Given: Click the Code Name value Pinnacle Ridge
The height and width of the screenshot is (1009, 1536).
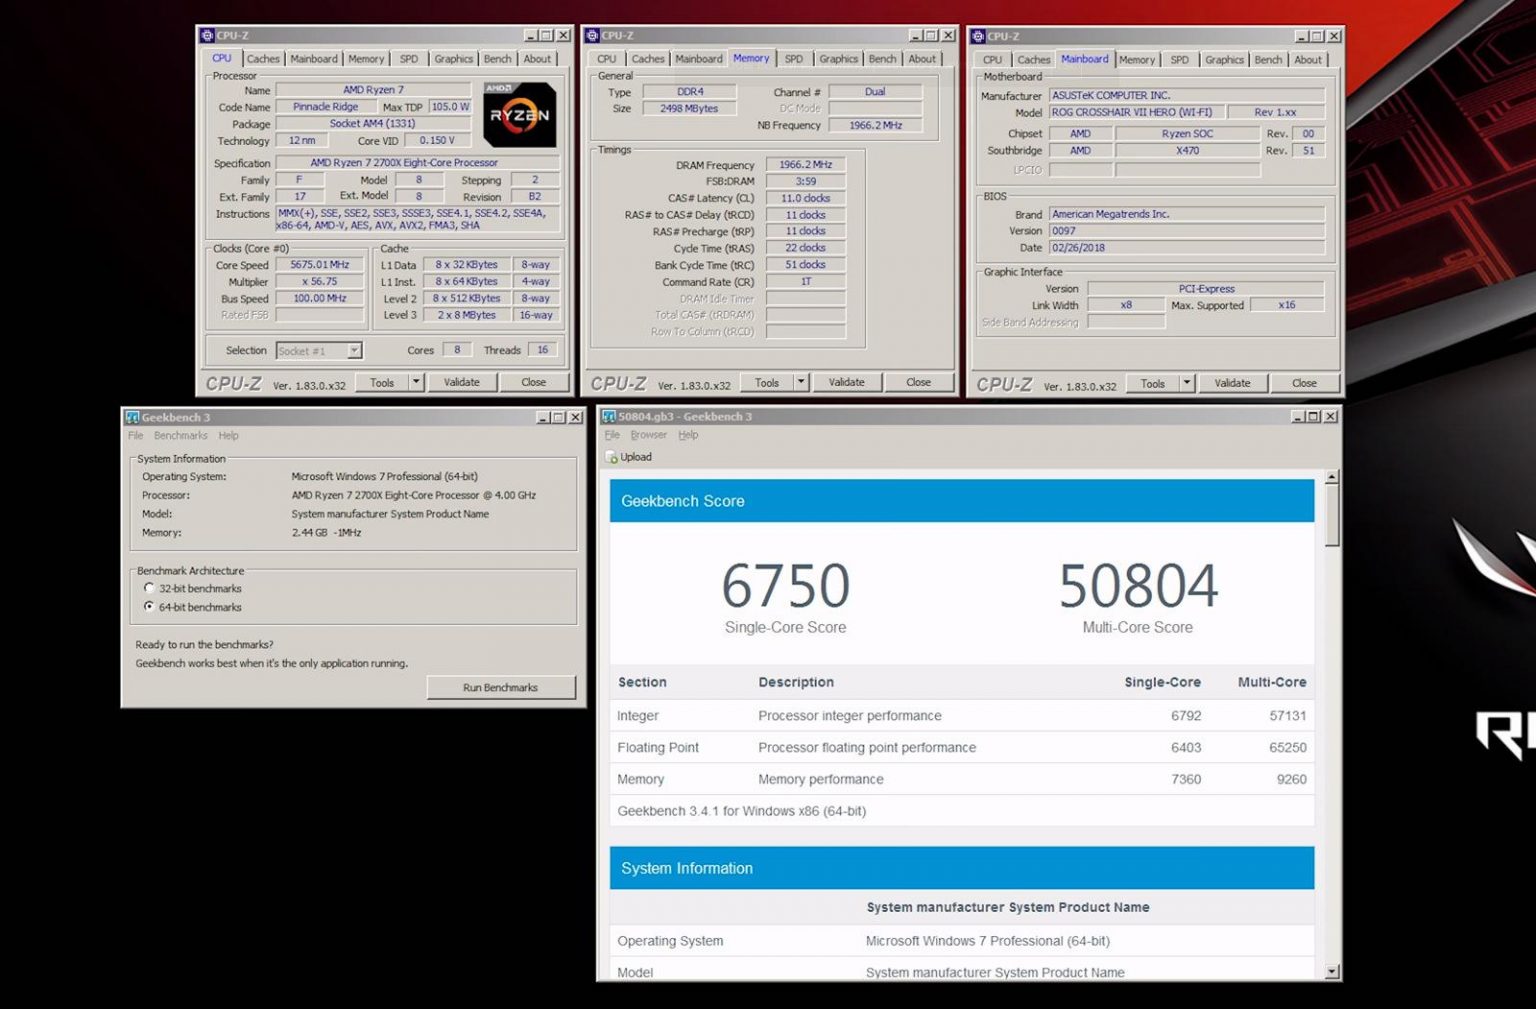Looking at the screenshot, I should pyautogui.click(x=326, y=107).
